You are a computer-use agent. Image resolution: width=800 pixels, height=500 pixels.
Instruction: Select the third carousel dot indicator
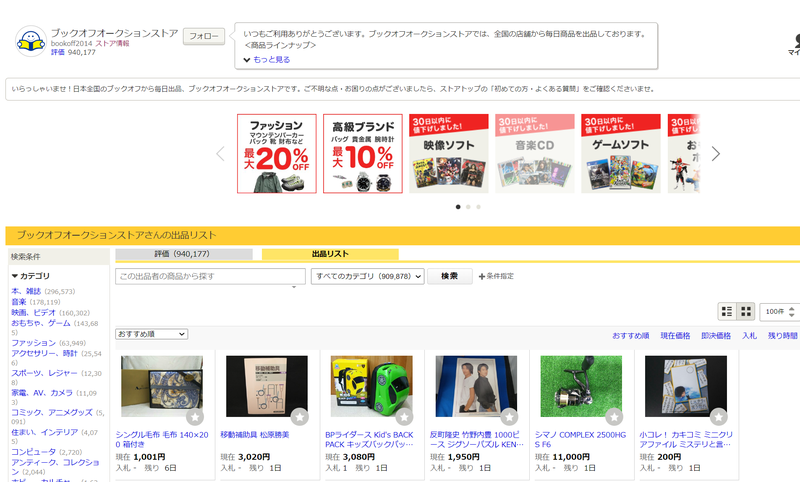(479, 207)
